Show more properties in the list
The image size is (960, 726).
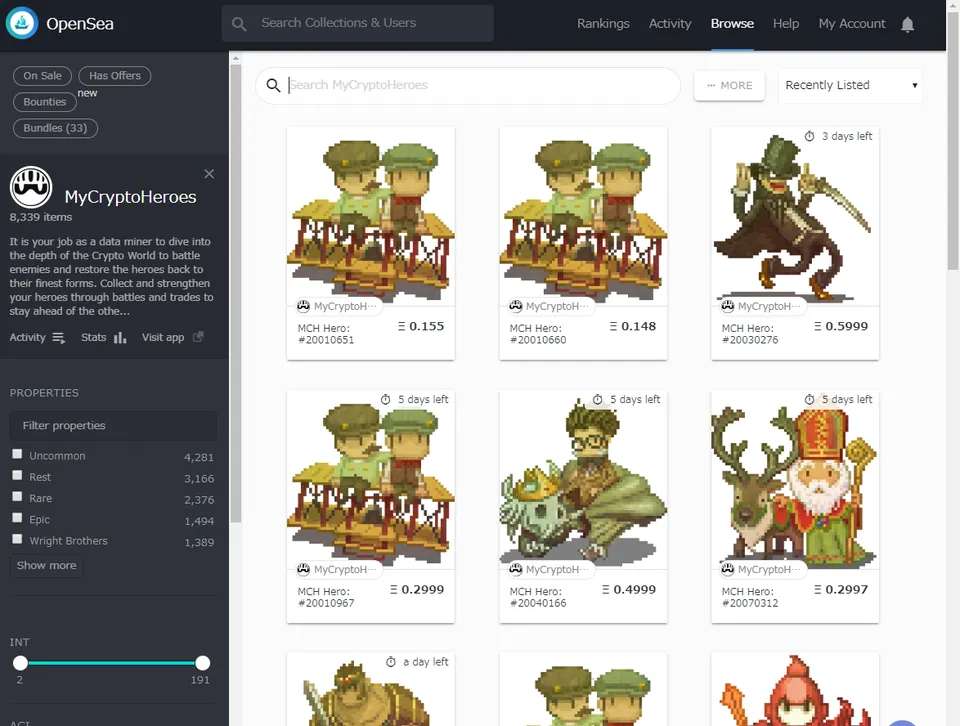[x=47, y=566]
